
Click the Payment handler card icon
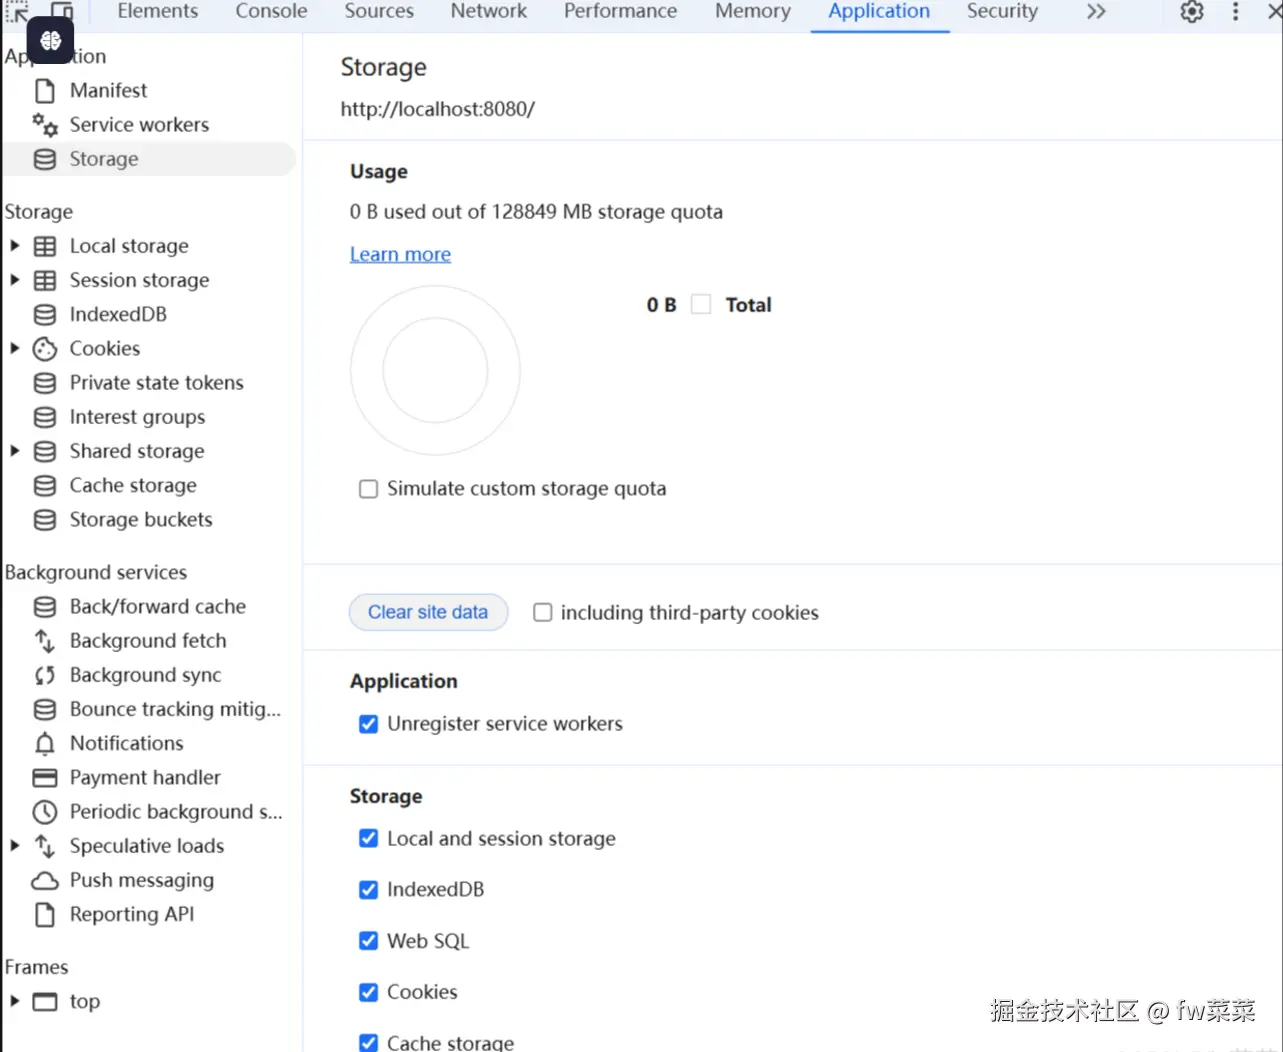[45, 778]
